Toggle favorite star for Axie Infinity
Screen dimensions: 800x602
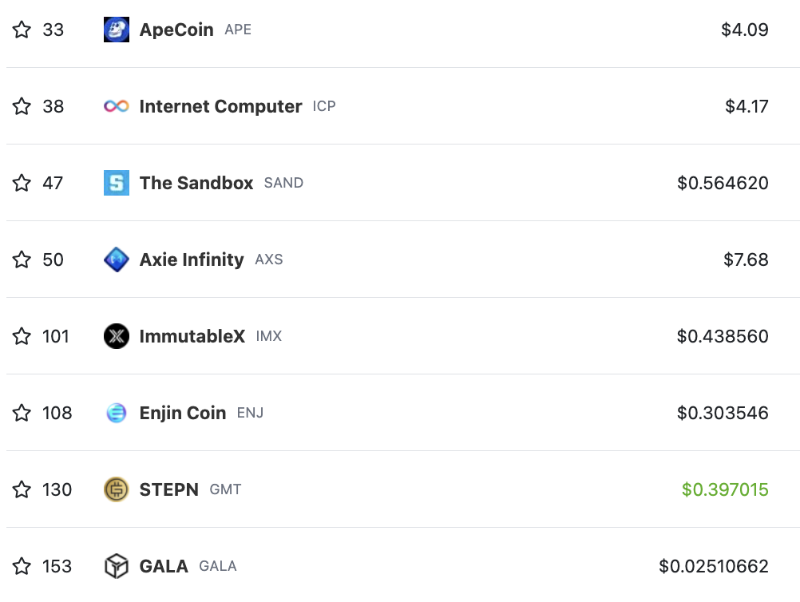tap(21, 259)
